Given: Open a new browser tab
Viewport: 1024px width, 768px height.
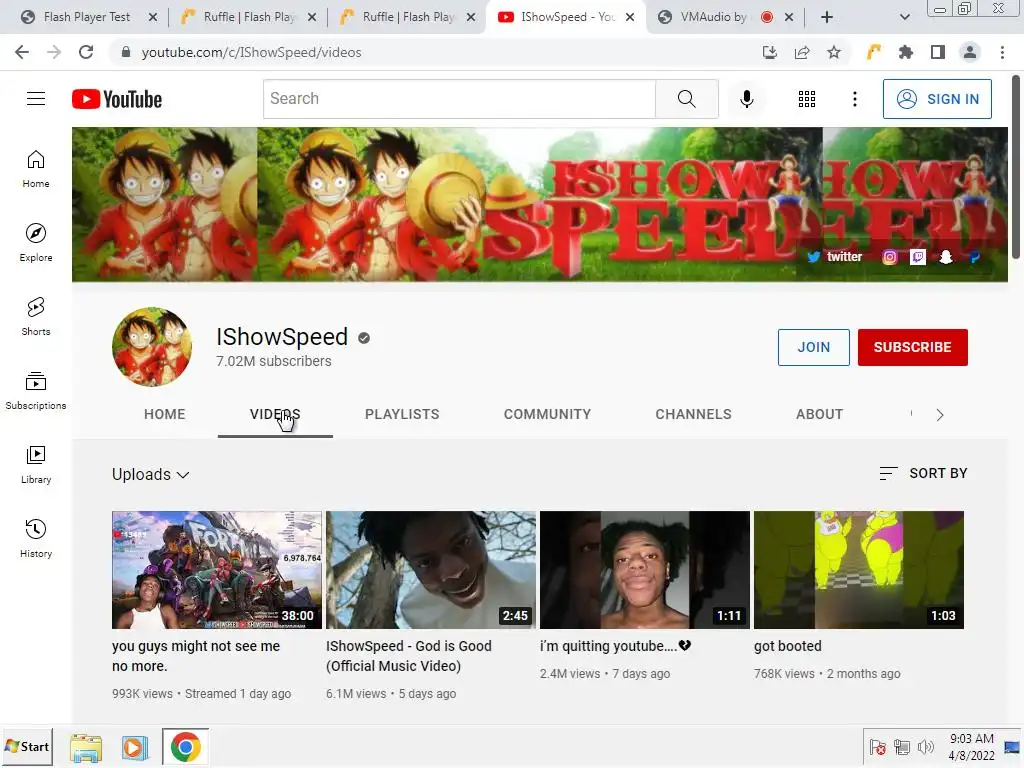Looking at the screenshot, I should (x=827, y=17).
